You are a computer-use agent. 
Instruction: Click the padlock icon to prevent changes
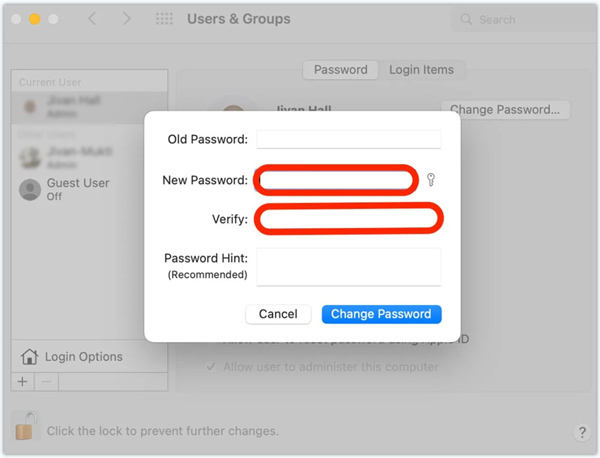(x=26, y=426)
